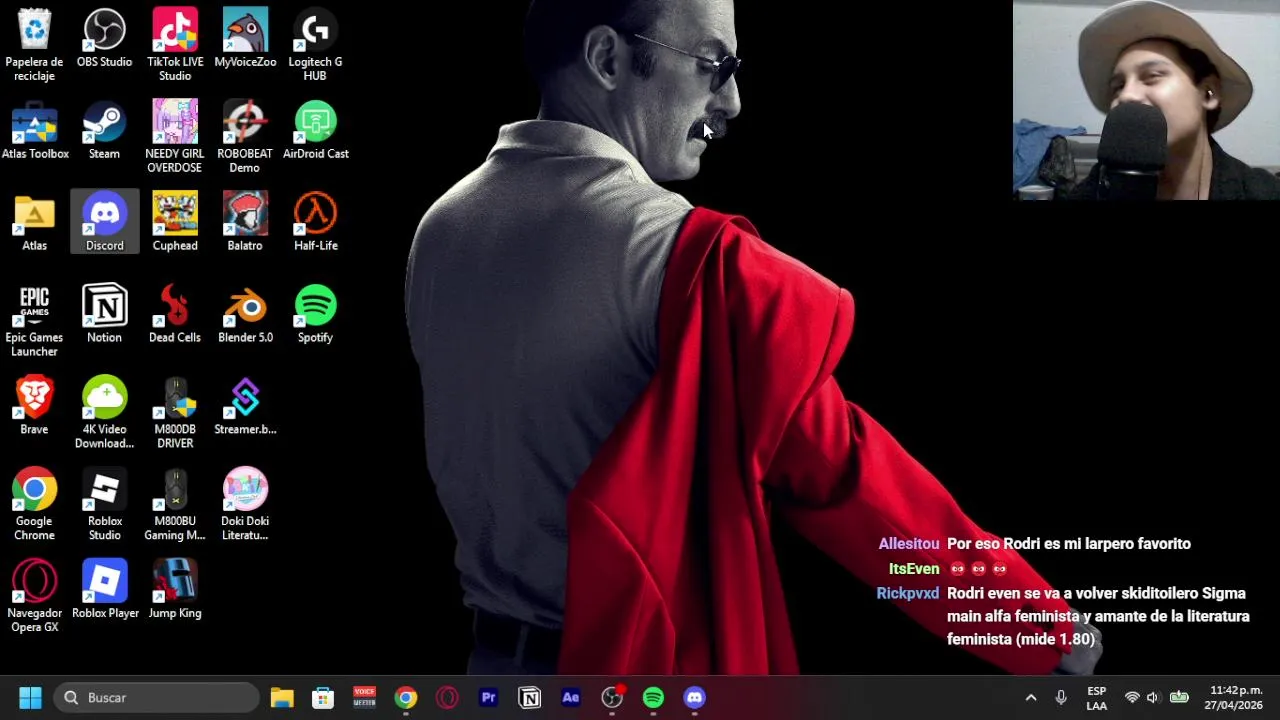
Task: Select the Half-Life desktop icon
Action: coord(315,223)
